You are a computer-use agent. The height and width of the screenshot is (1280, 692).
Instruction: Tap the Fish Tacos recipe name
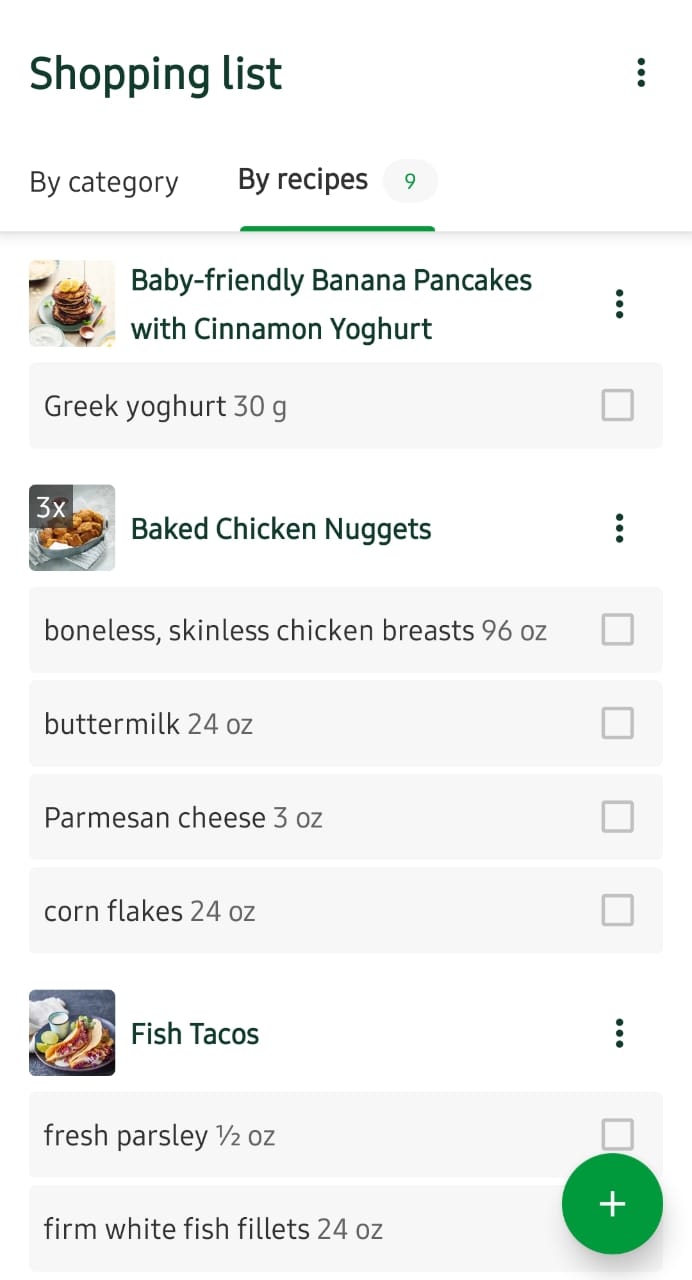pyautogui.click(x=195, y=1034)
